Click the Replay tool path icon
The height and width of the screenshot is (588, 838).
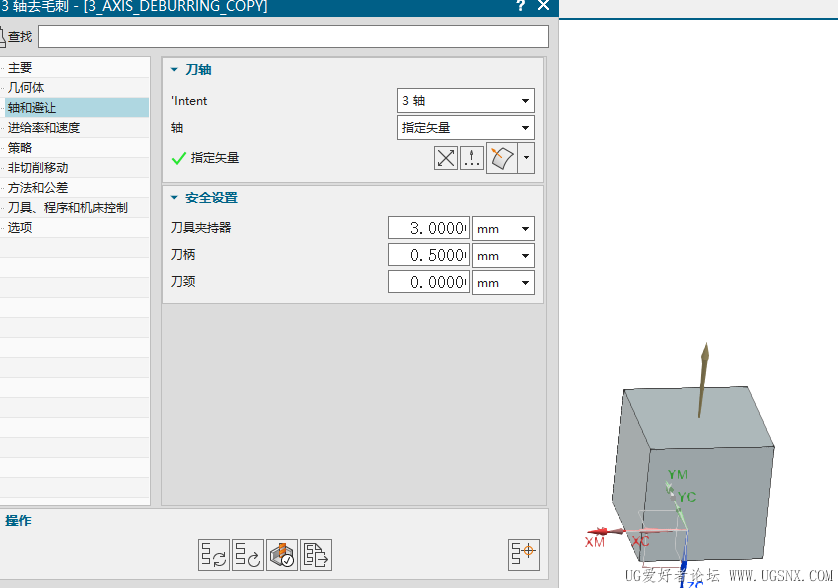point(248,555)
